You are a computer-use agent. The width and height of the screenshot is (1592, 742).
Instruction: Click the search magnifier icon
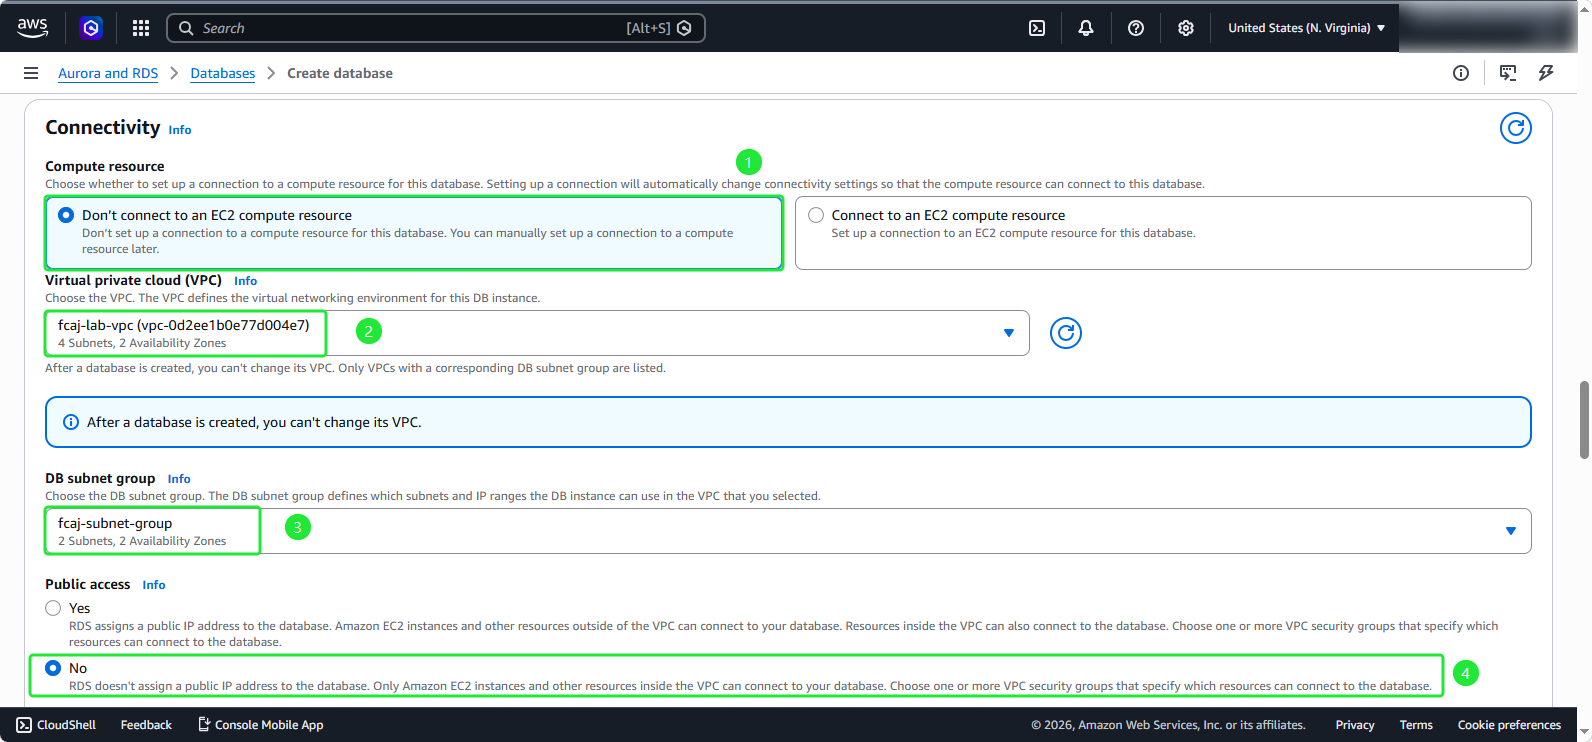(x=186, y=28)
